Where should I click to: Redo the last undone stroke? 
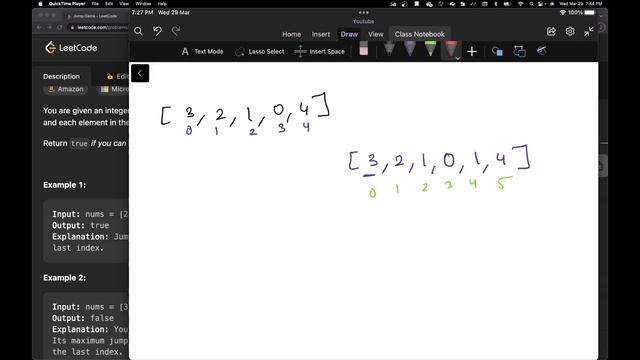coord(176,31)
